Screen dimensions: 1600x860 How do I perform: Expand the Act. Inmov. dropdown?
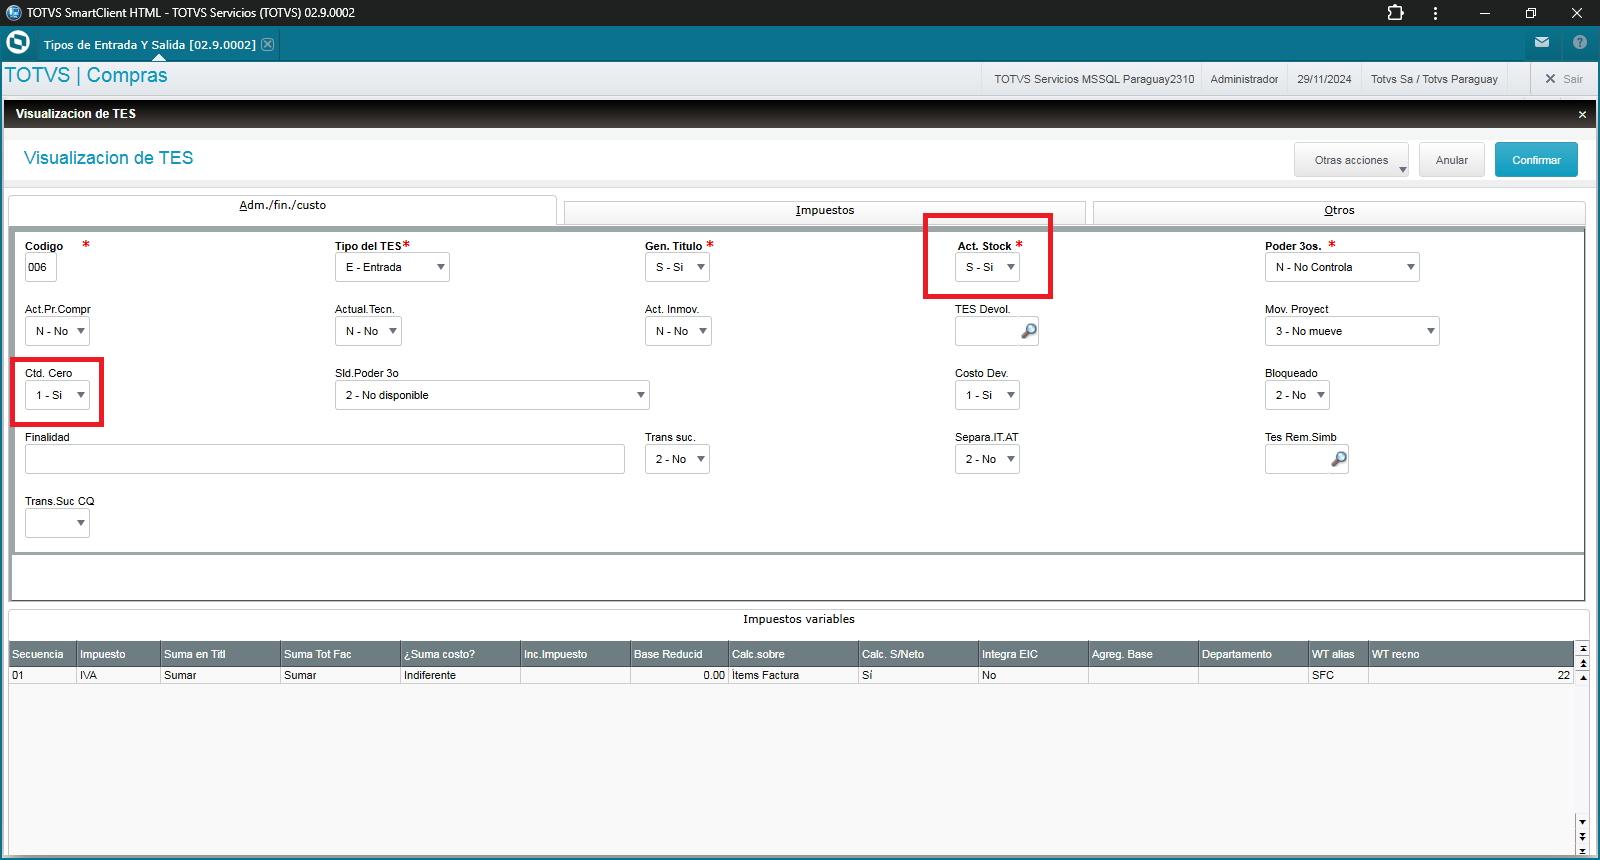click(x=678, y=331)
